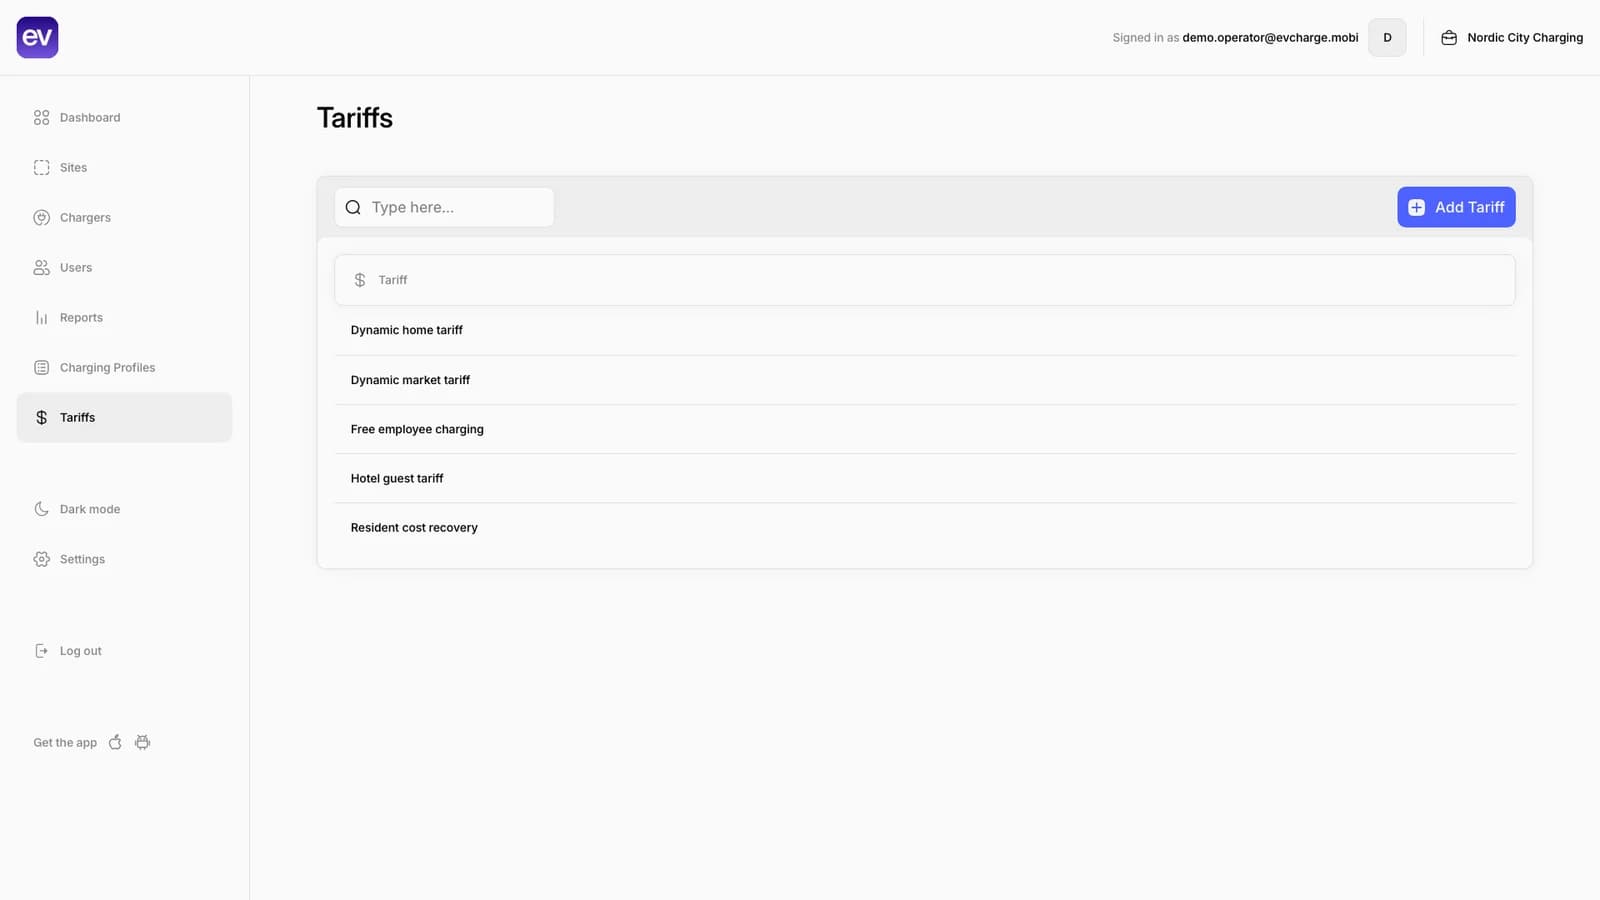Open Dashboard grid icon in sidebar
The height and width of the screenshot is (900, 1600).
pyautogui.click(x=41, y=117)
